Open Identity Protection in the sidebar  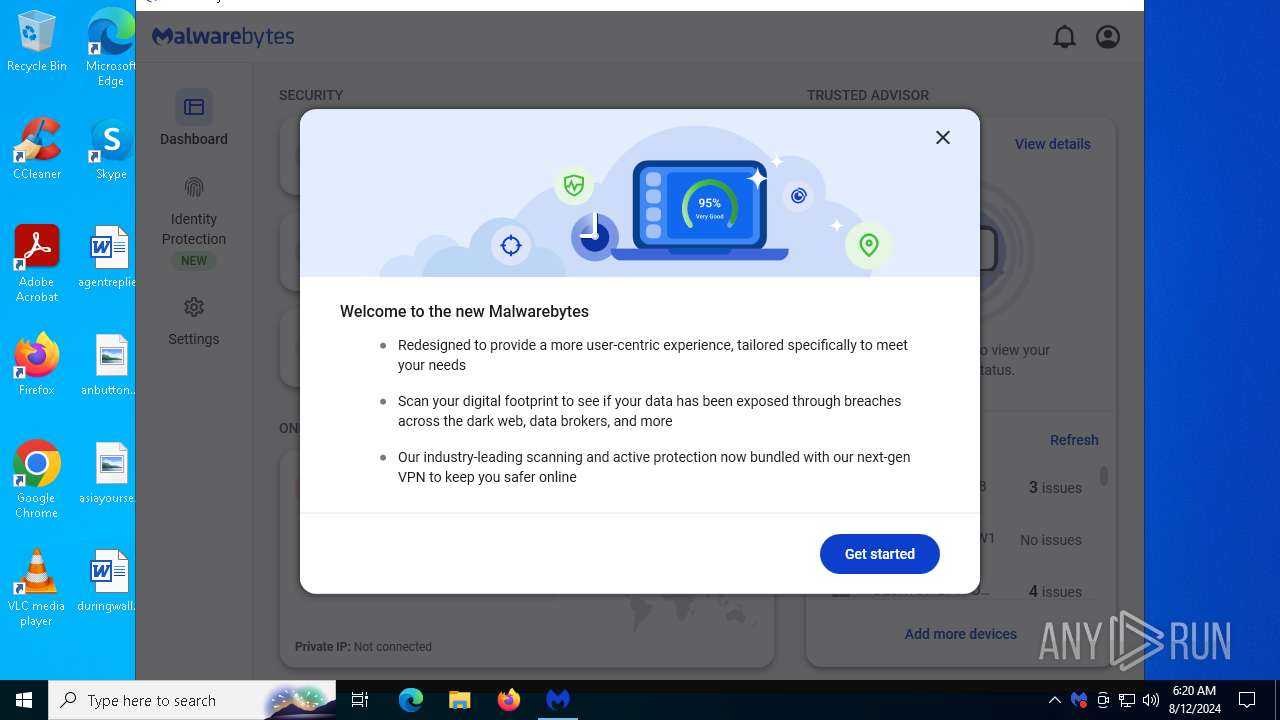194,222
